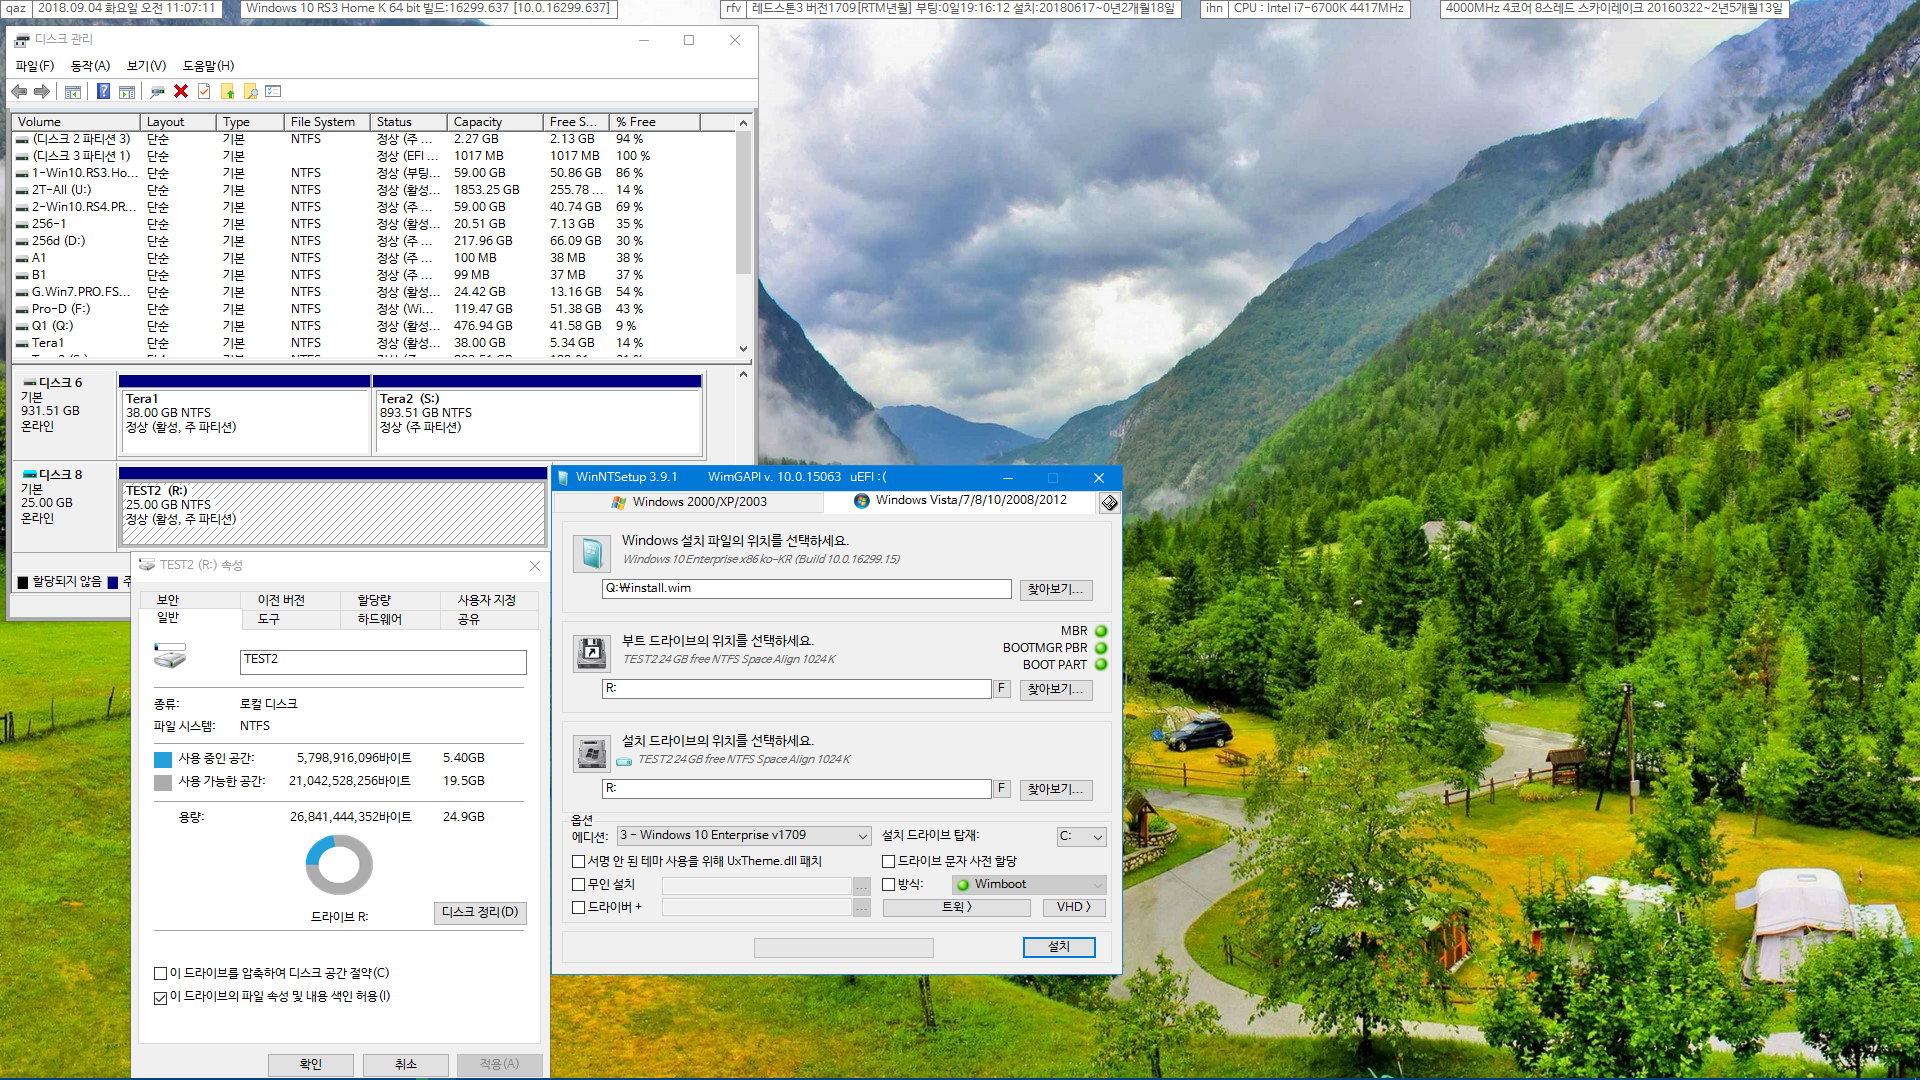Click 찾아보기 next to boot drive
The width and height of the screenshot is (1920, 1080).
(1056, 690)
